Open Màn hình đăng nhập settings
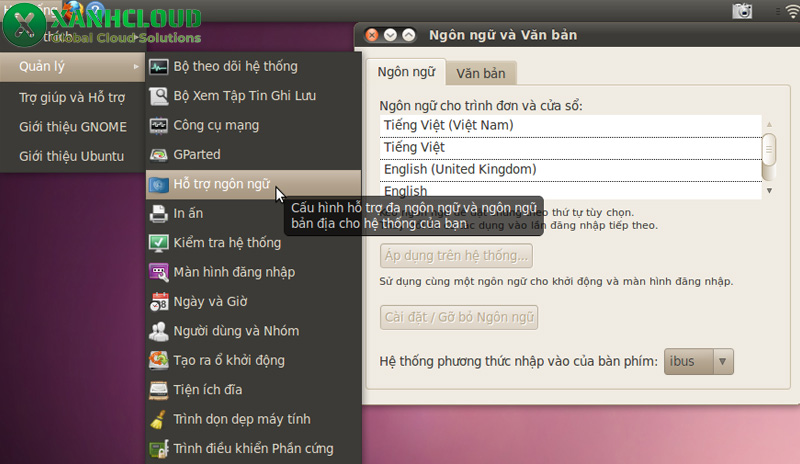Image resolution: width=800 pixels, height=464 pixels. pyautogui.click(x=254, y=273)
